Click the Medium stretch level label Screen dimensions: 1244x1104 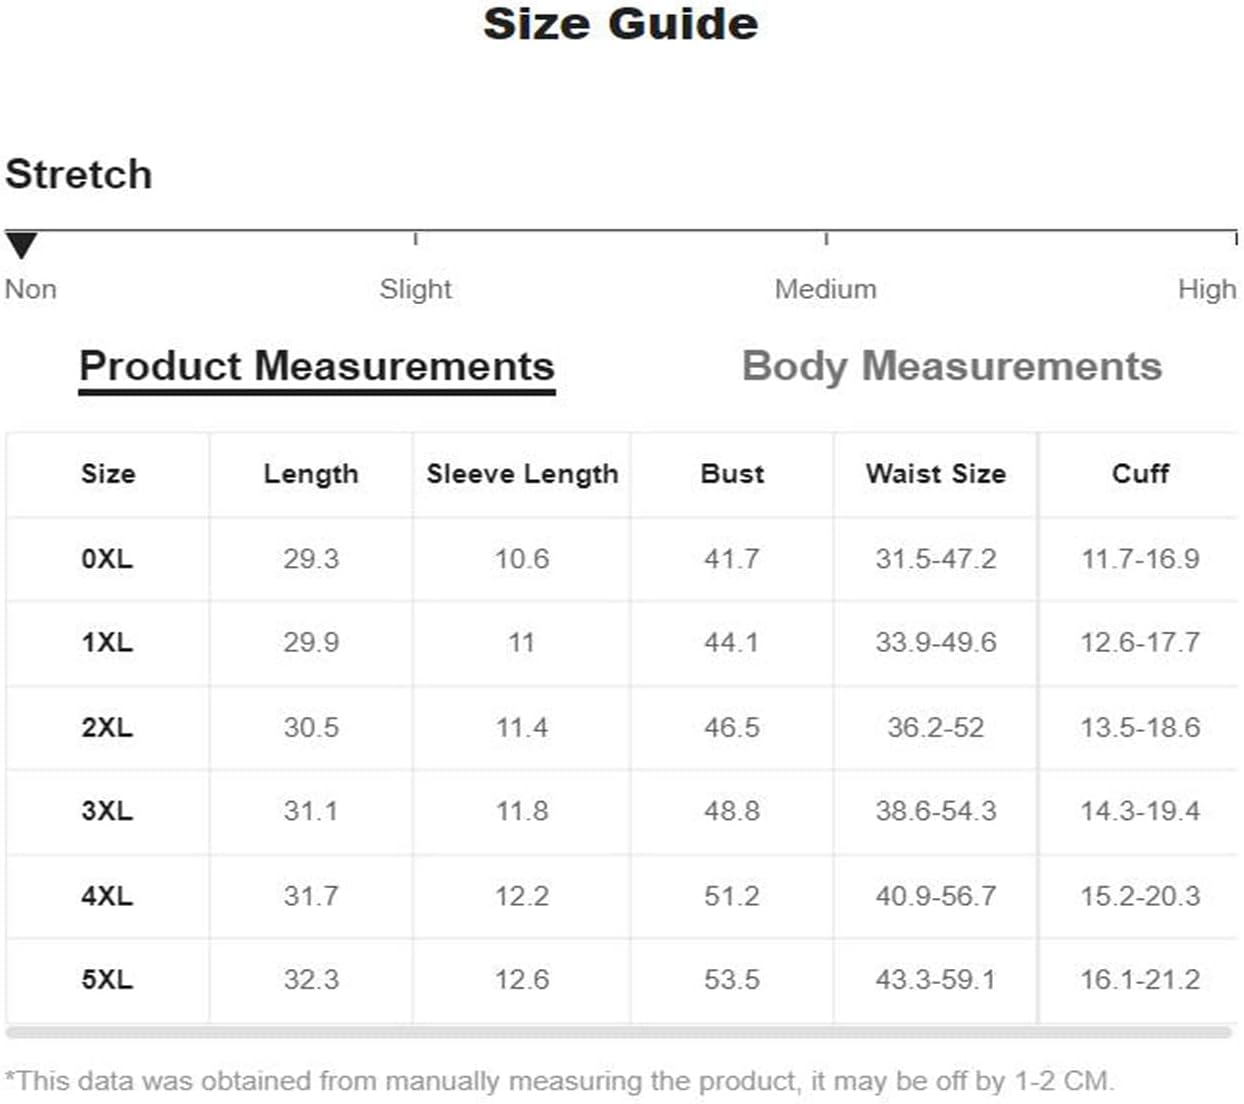(825, 289)
